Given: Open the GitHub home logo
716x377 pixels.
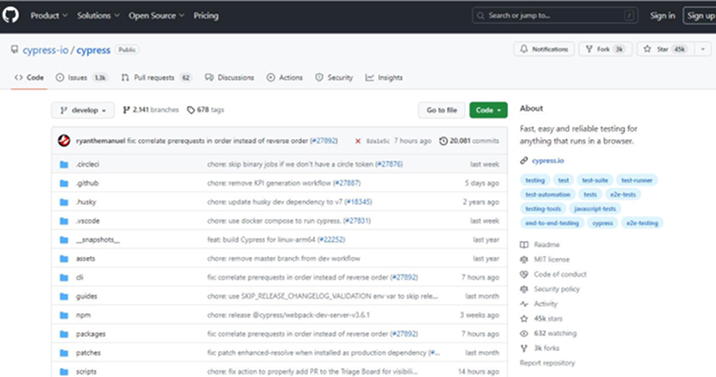Looking at the screenshot, I should point(11,15).
